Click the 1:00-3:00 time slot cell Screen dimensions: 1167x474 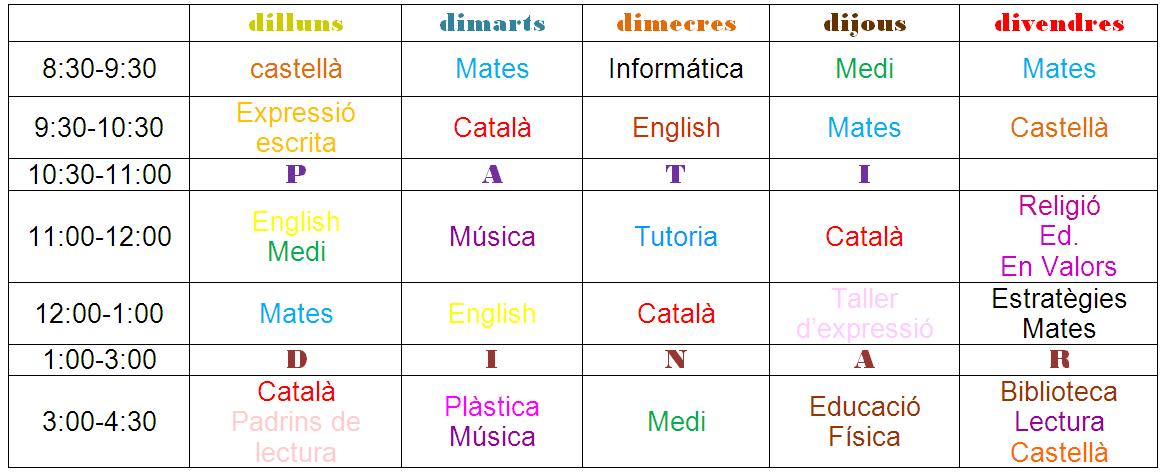pyautogui.click(x=99, y=359)
